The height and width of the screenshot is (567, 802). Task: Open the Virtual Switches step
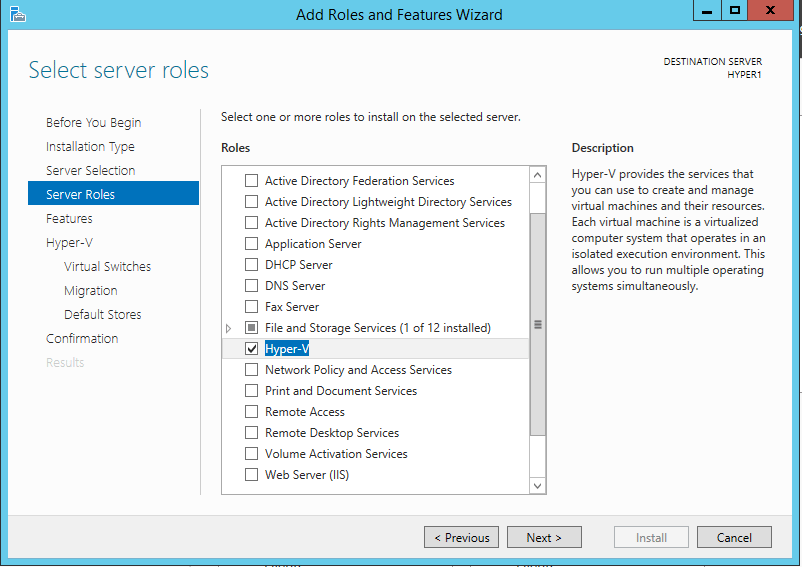(x=107, y=266)
